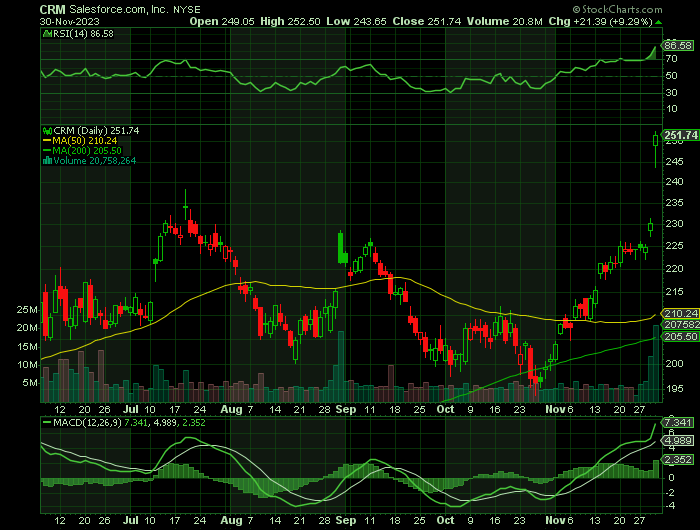Click the 240 price axis label
The image size is (700, 530).
point(674,181)
